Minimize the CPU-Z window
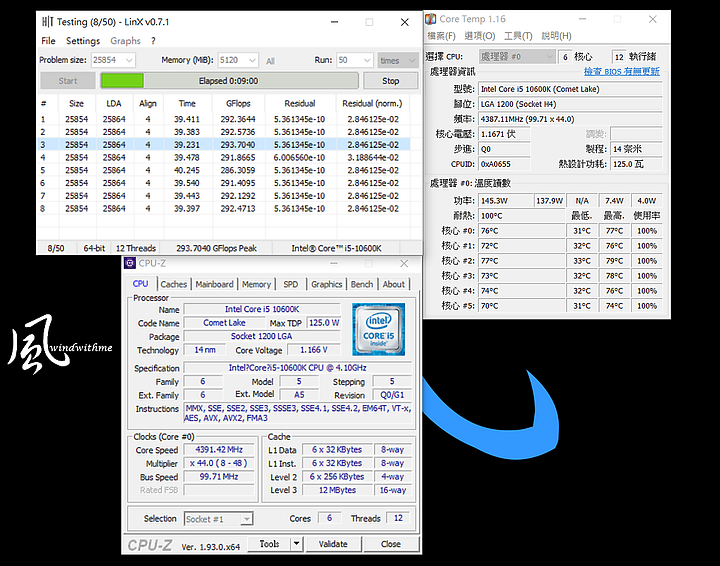720x566 pixels. click(334, 263)
